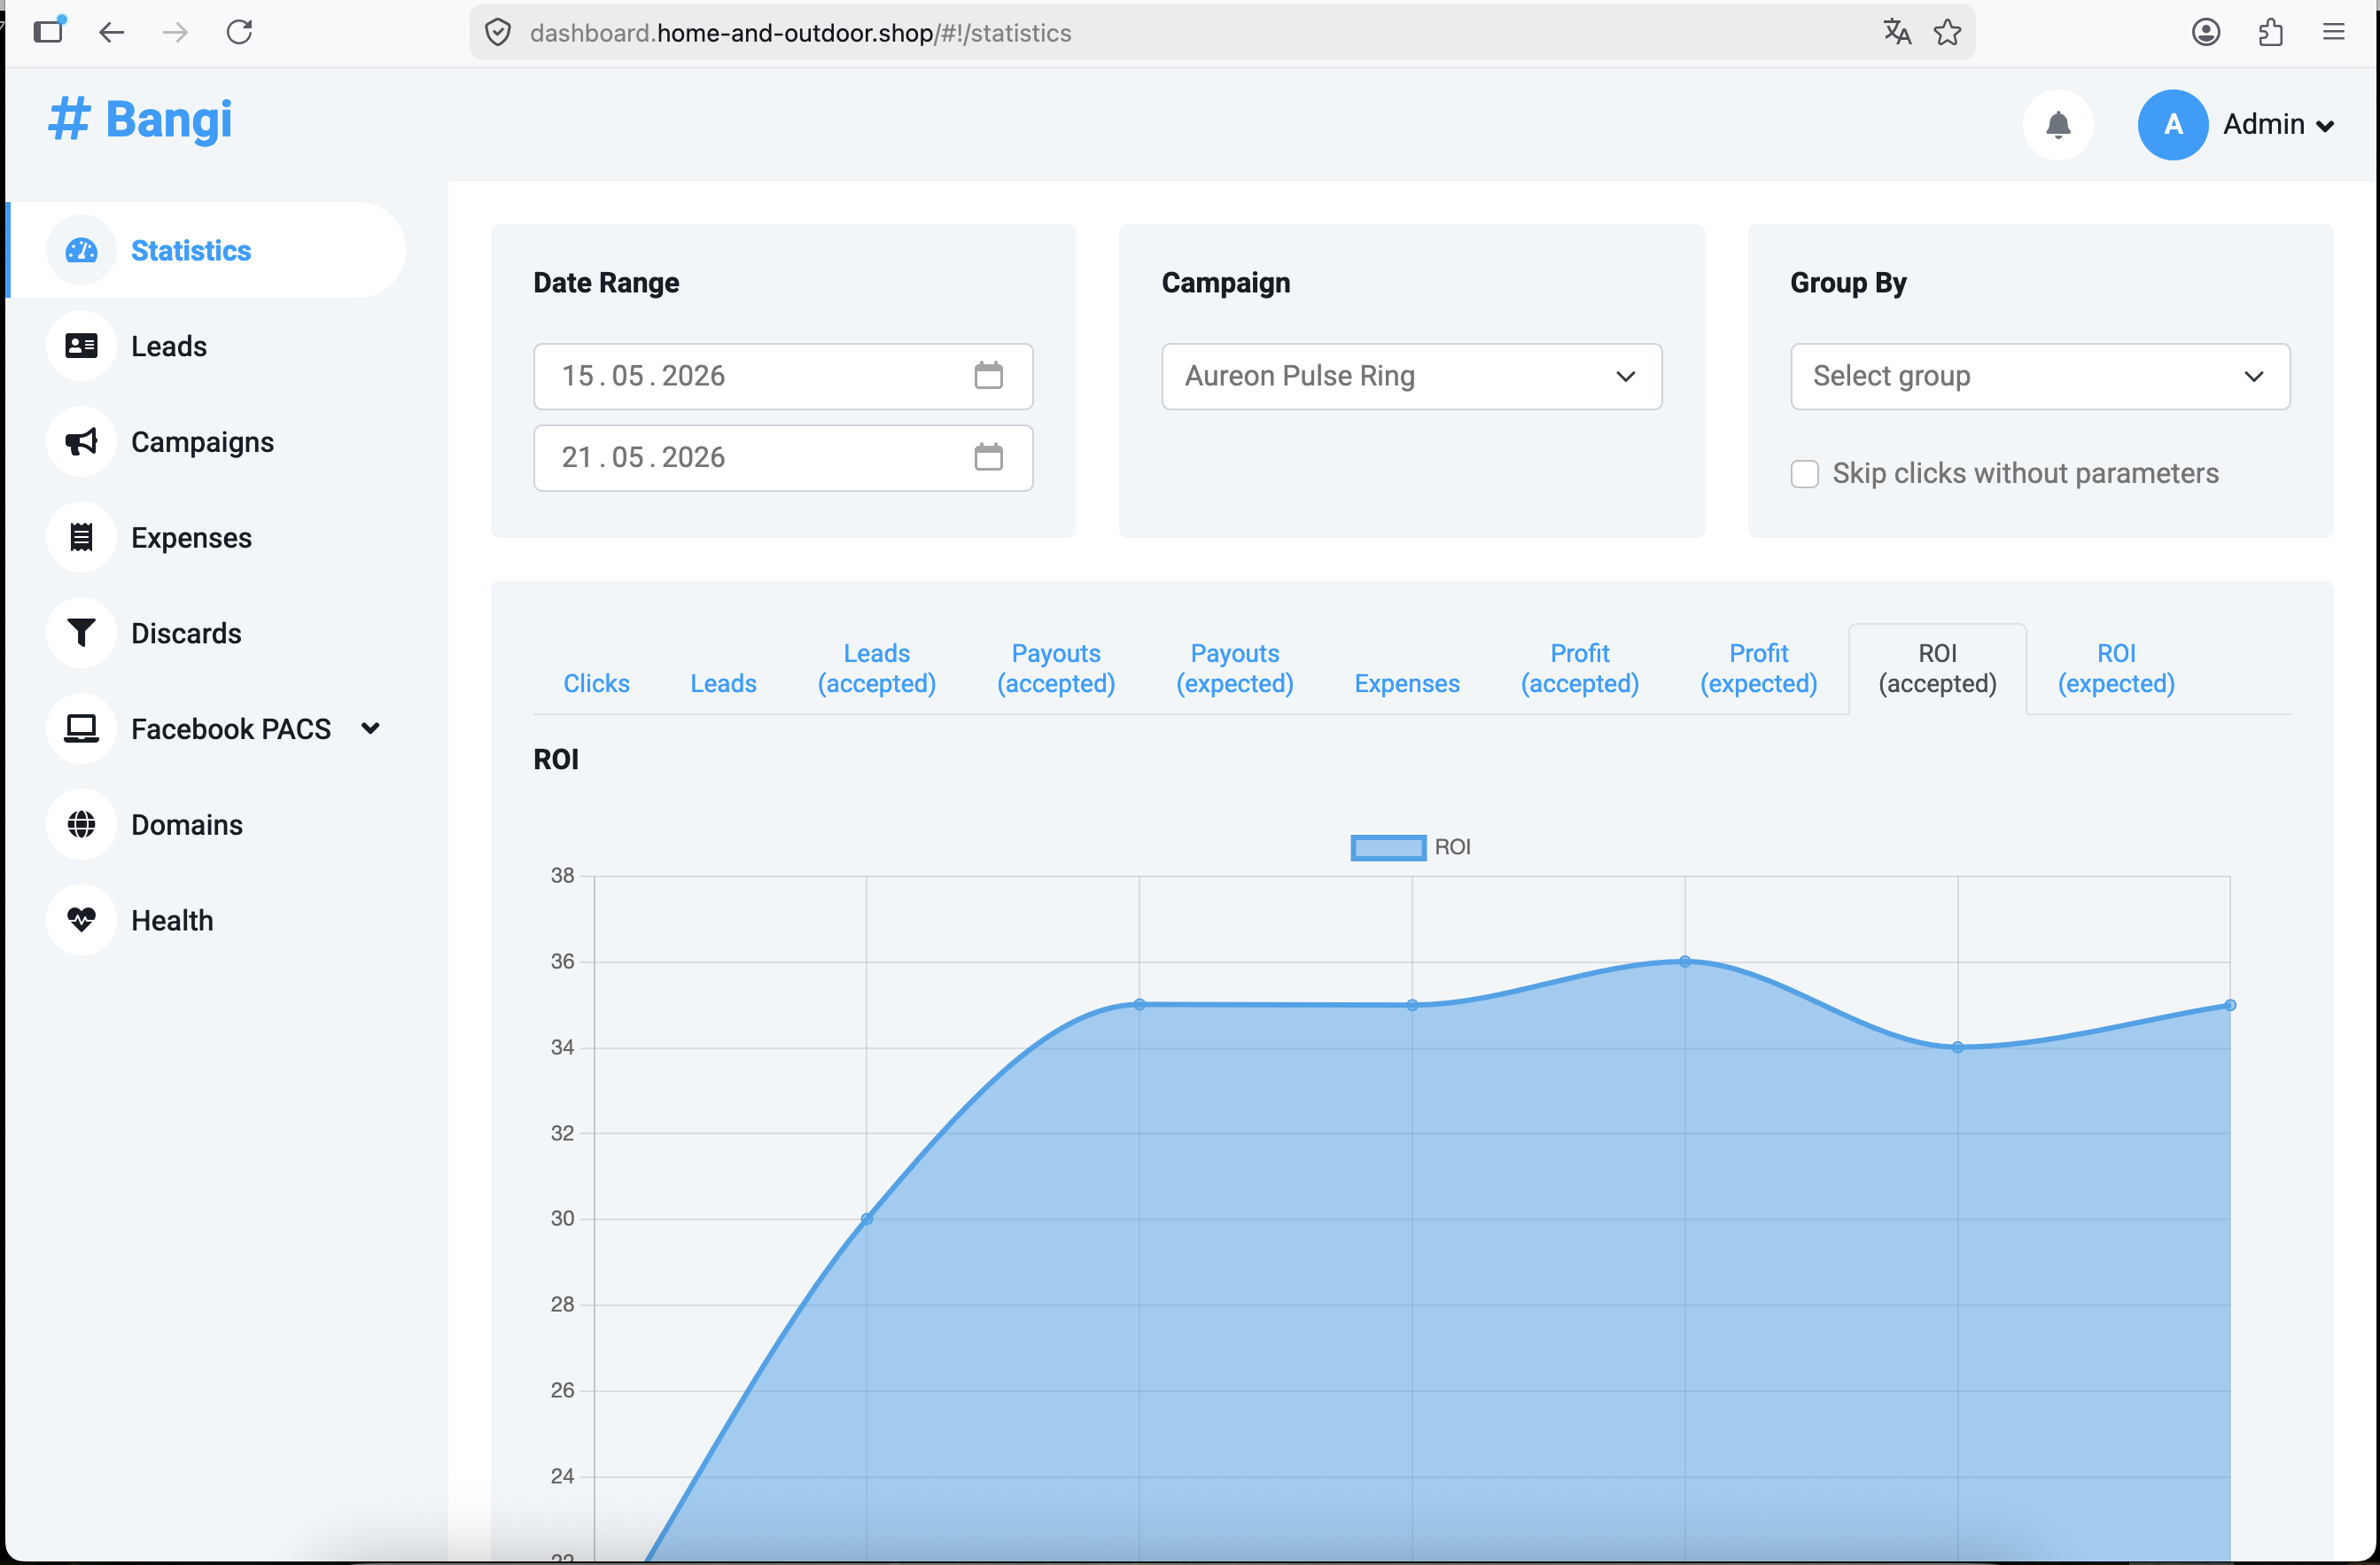Switch to the Clicks tab
The height and width of the screenshot is (1565, 2380).
coord(596,683)
